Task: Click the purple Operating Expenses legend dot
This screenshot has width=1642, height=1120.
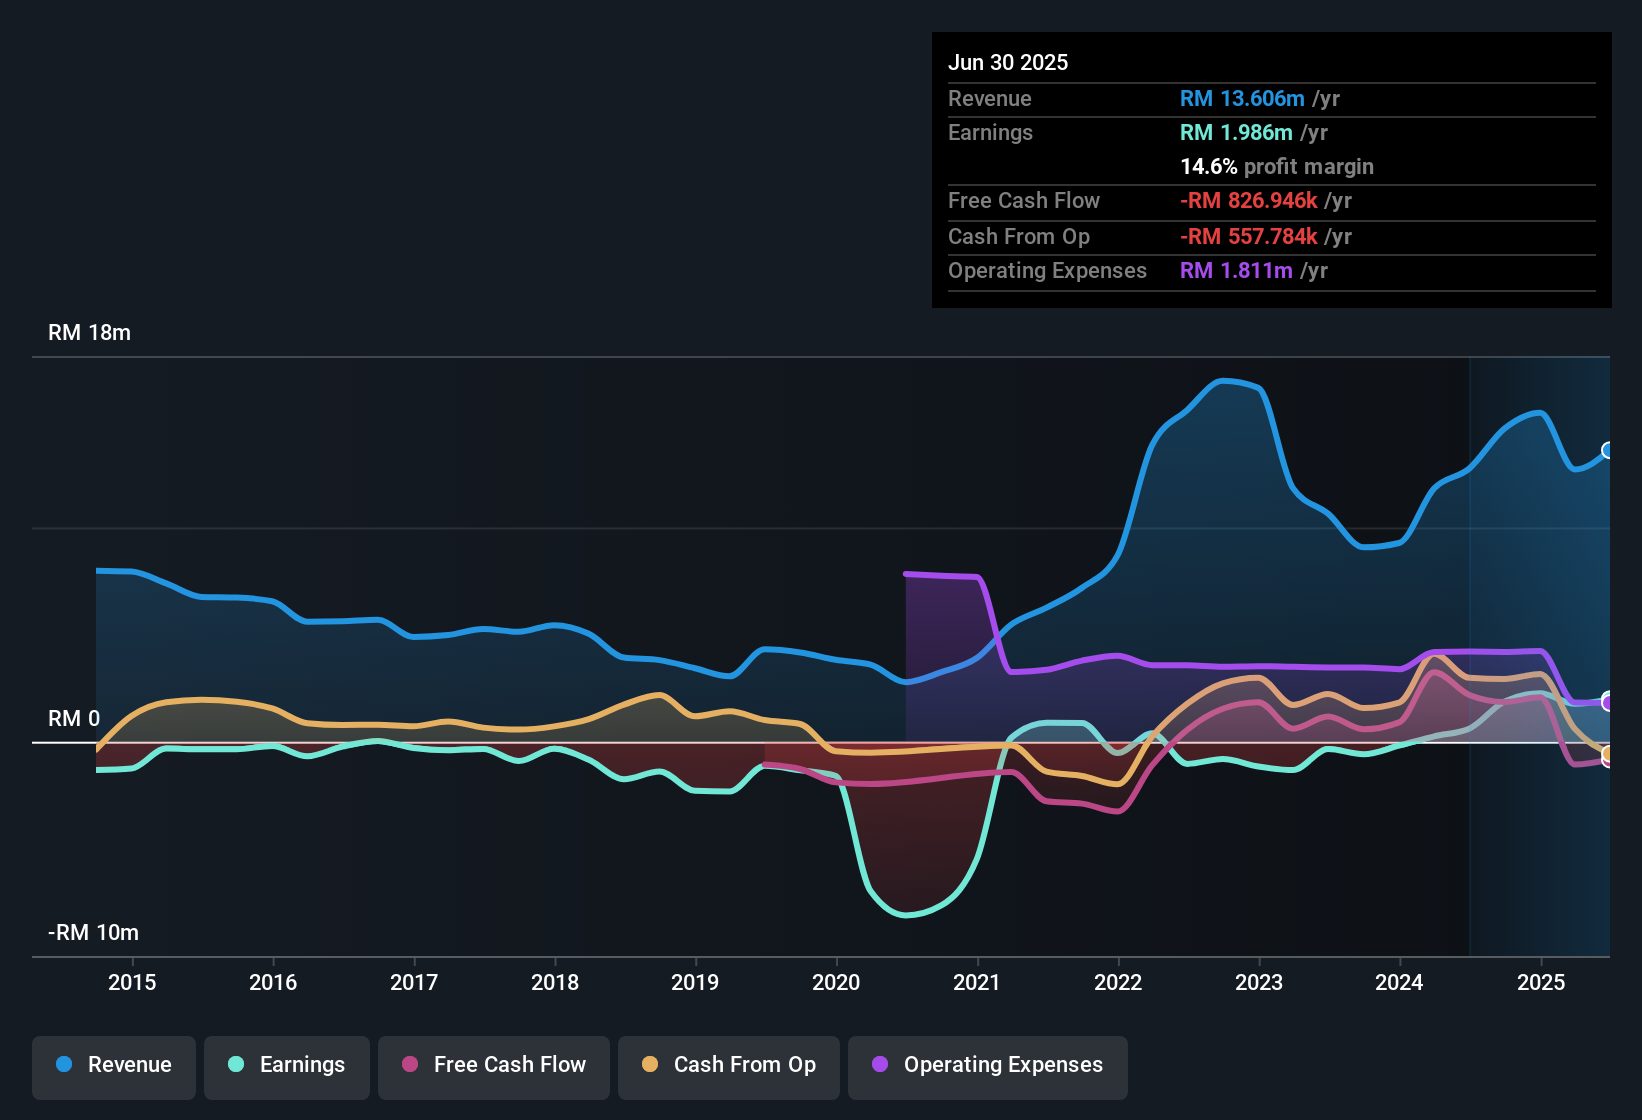Action: [x=880, y=1064]
